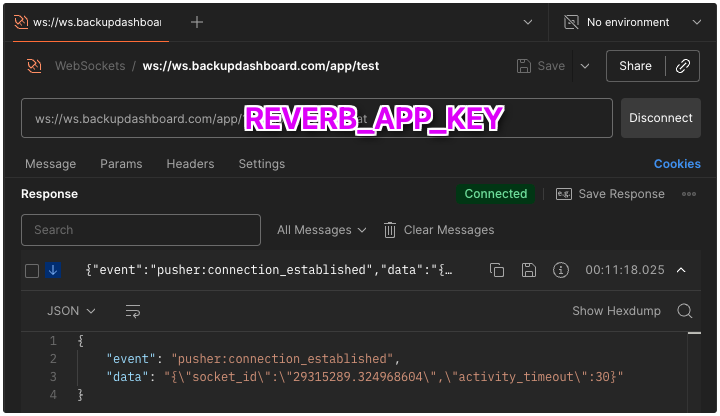Expand the All Messages filter dropdown
The height and width of the screenshot is (416, 720).
(x=321, y=230)
